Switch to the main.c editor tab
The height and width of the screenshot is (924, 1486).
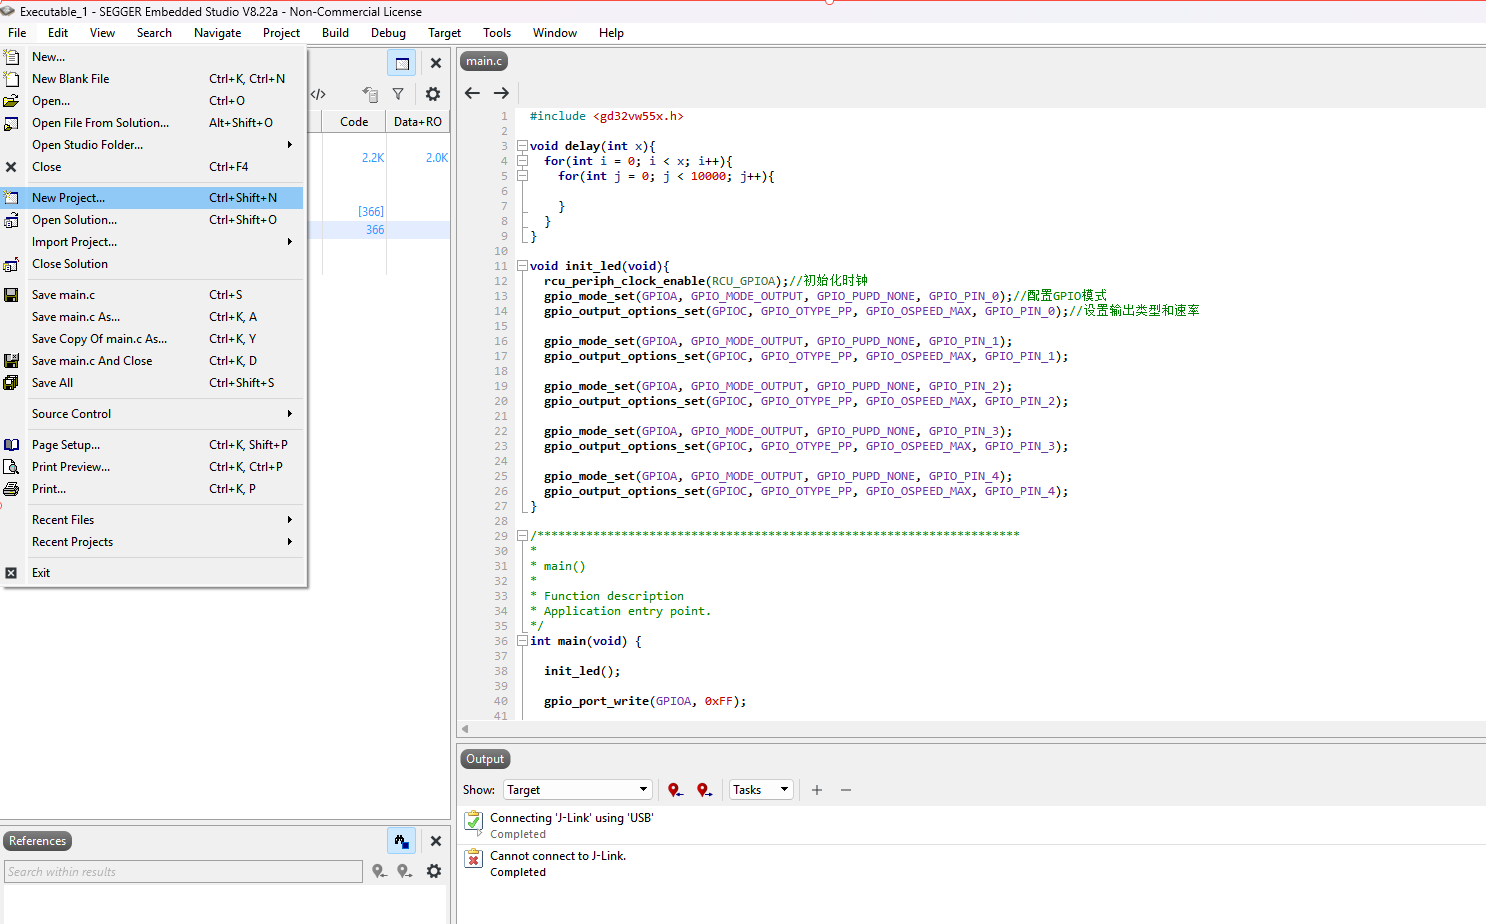coord(484,61)
